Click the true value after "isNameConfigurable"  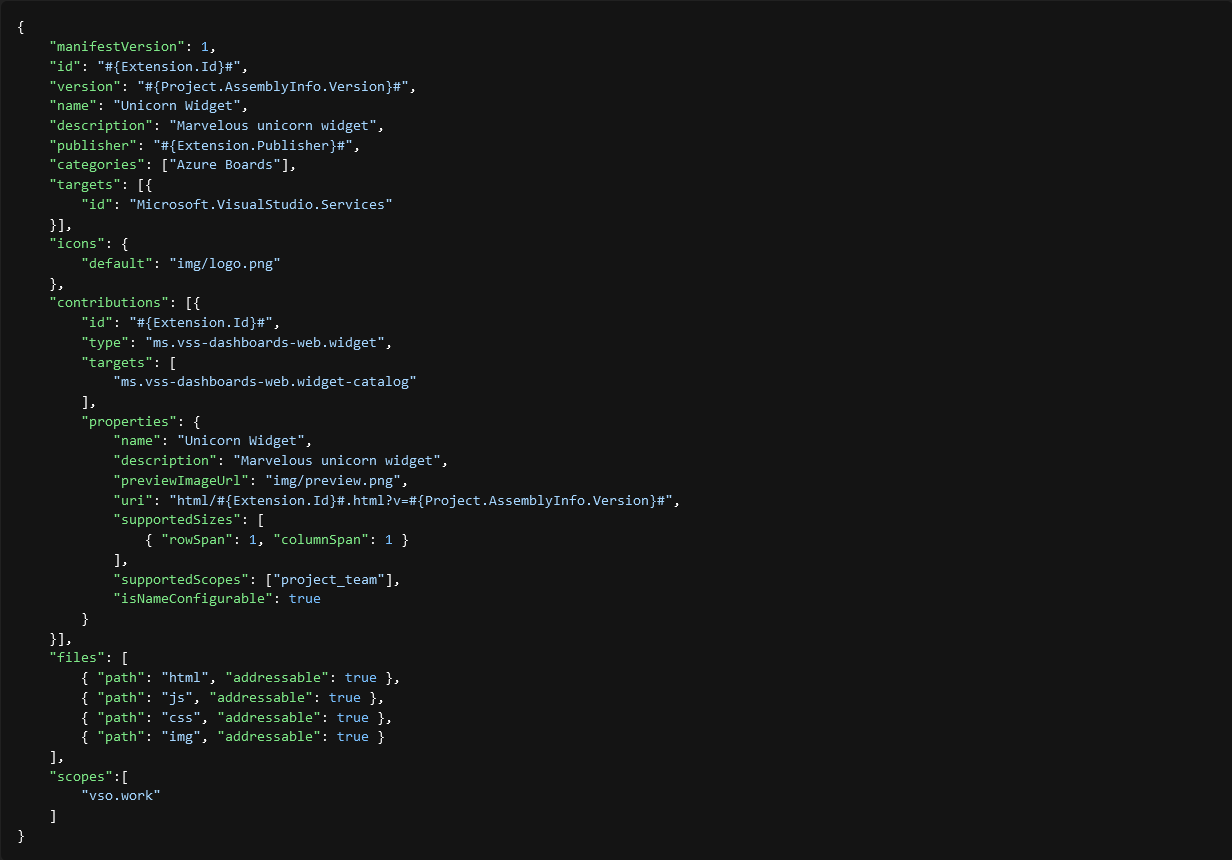[305, 599]
